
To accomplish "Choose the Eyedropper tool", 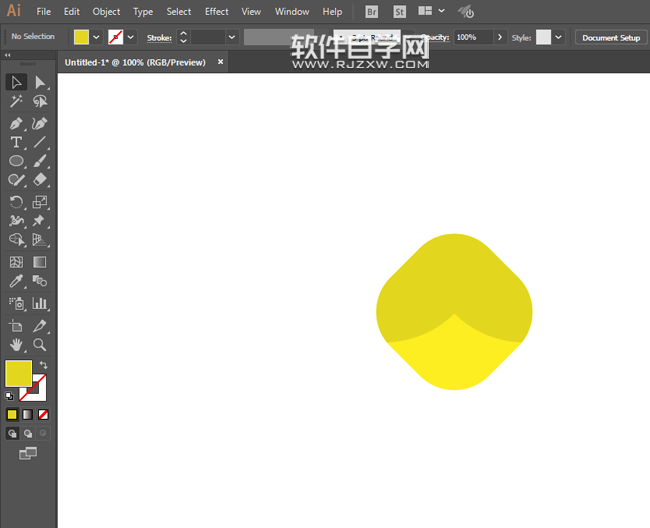I will tap(16, 281).
